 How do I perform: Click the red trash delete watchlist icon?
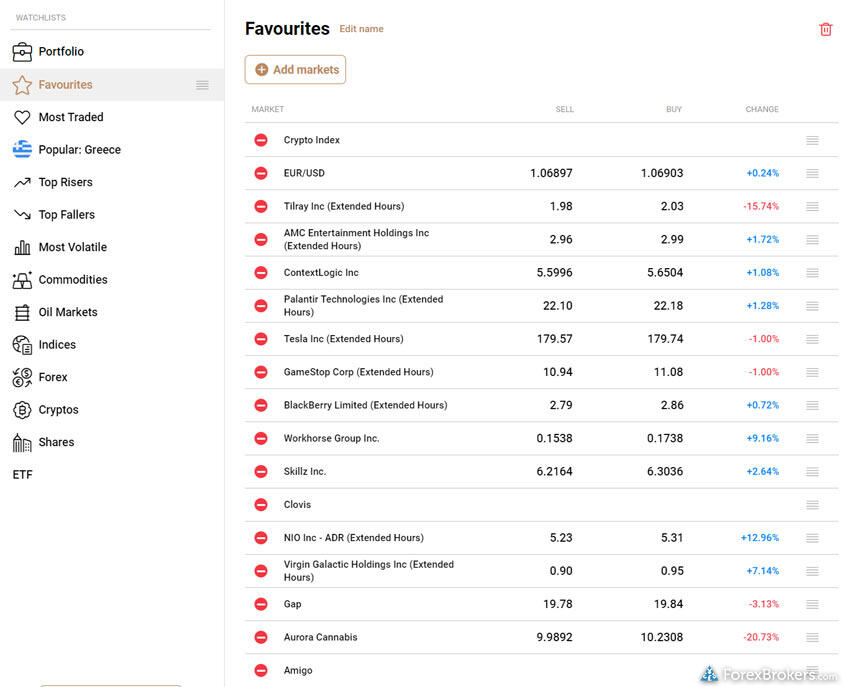(825, 29)
